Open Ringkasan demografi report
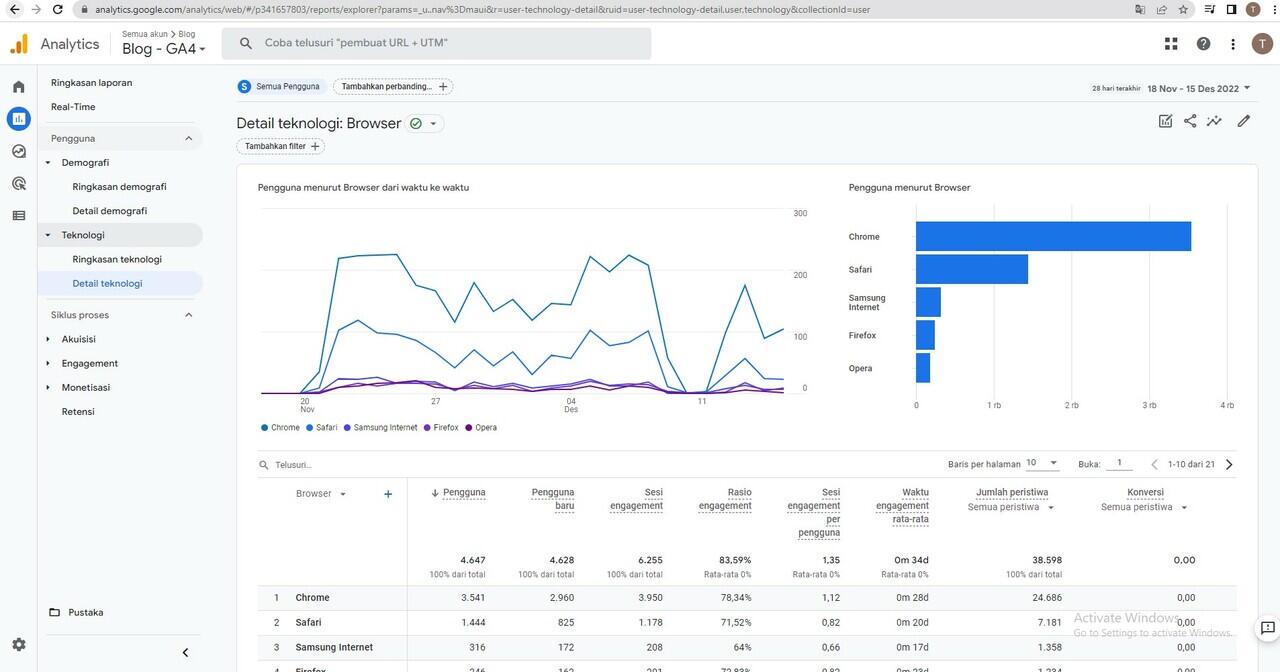Screen dimensions: 1280x672 coord(119,187)
